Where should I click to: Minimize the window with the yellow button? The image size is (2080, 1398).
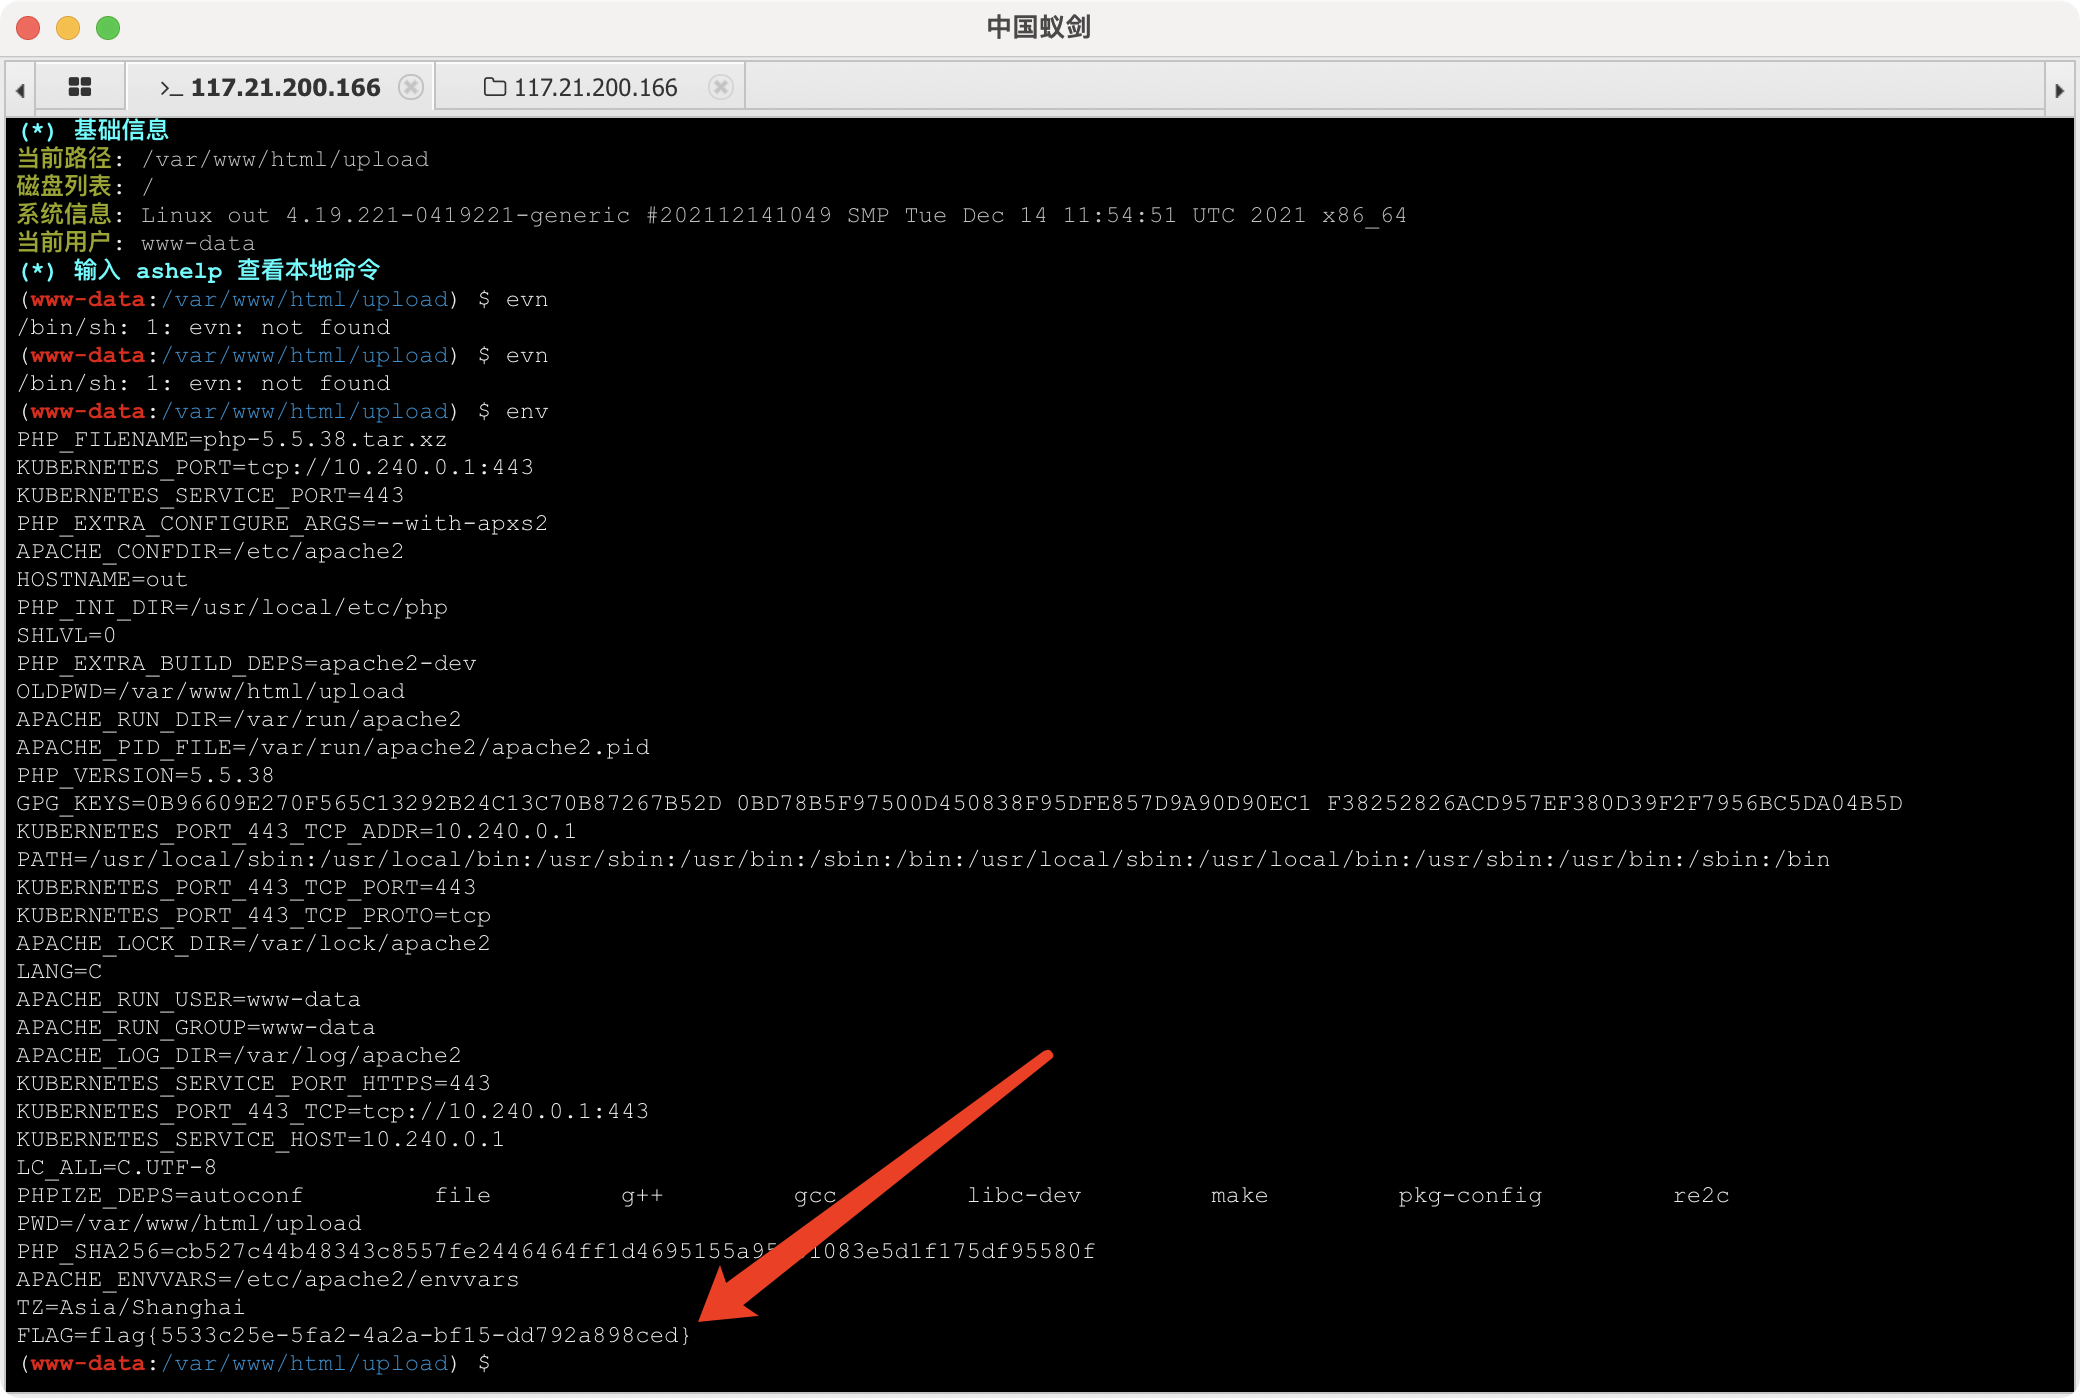point(68,28)
